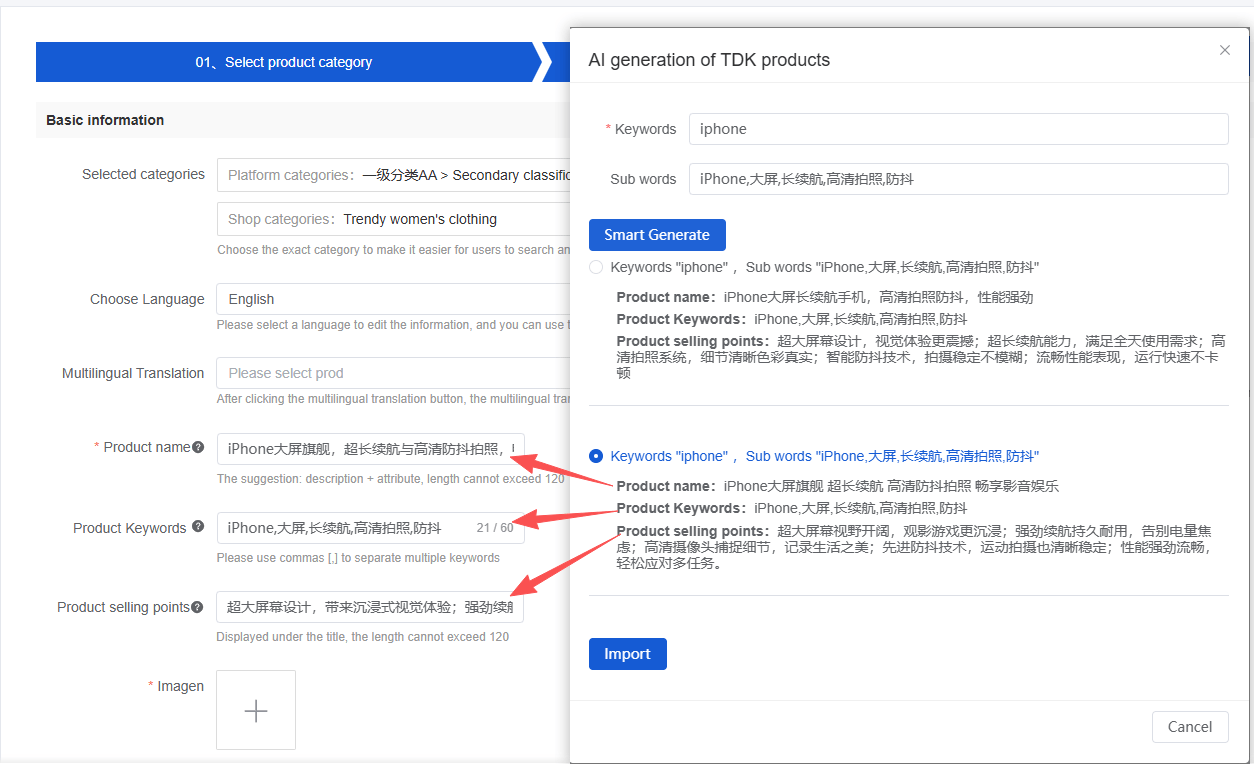
Task: Click the plus icon to add image
Action: click(256, 710)
